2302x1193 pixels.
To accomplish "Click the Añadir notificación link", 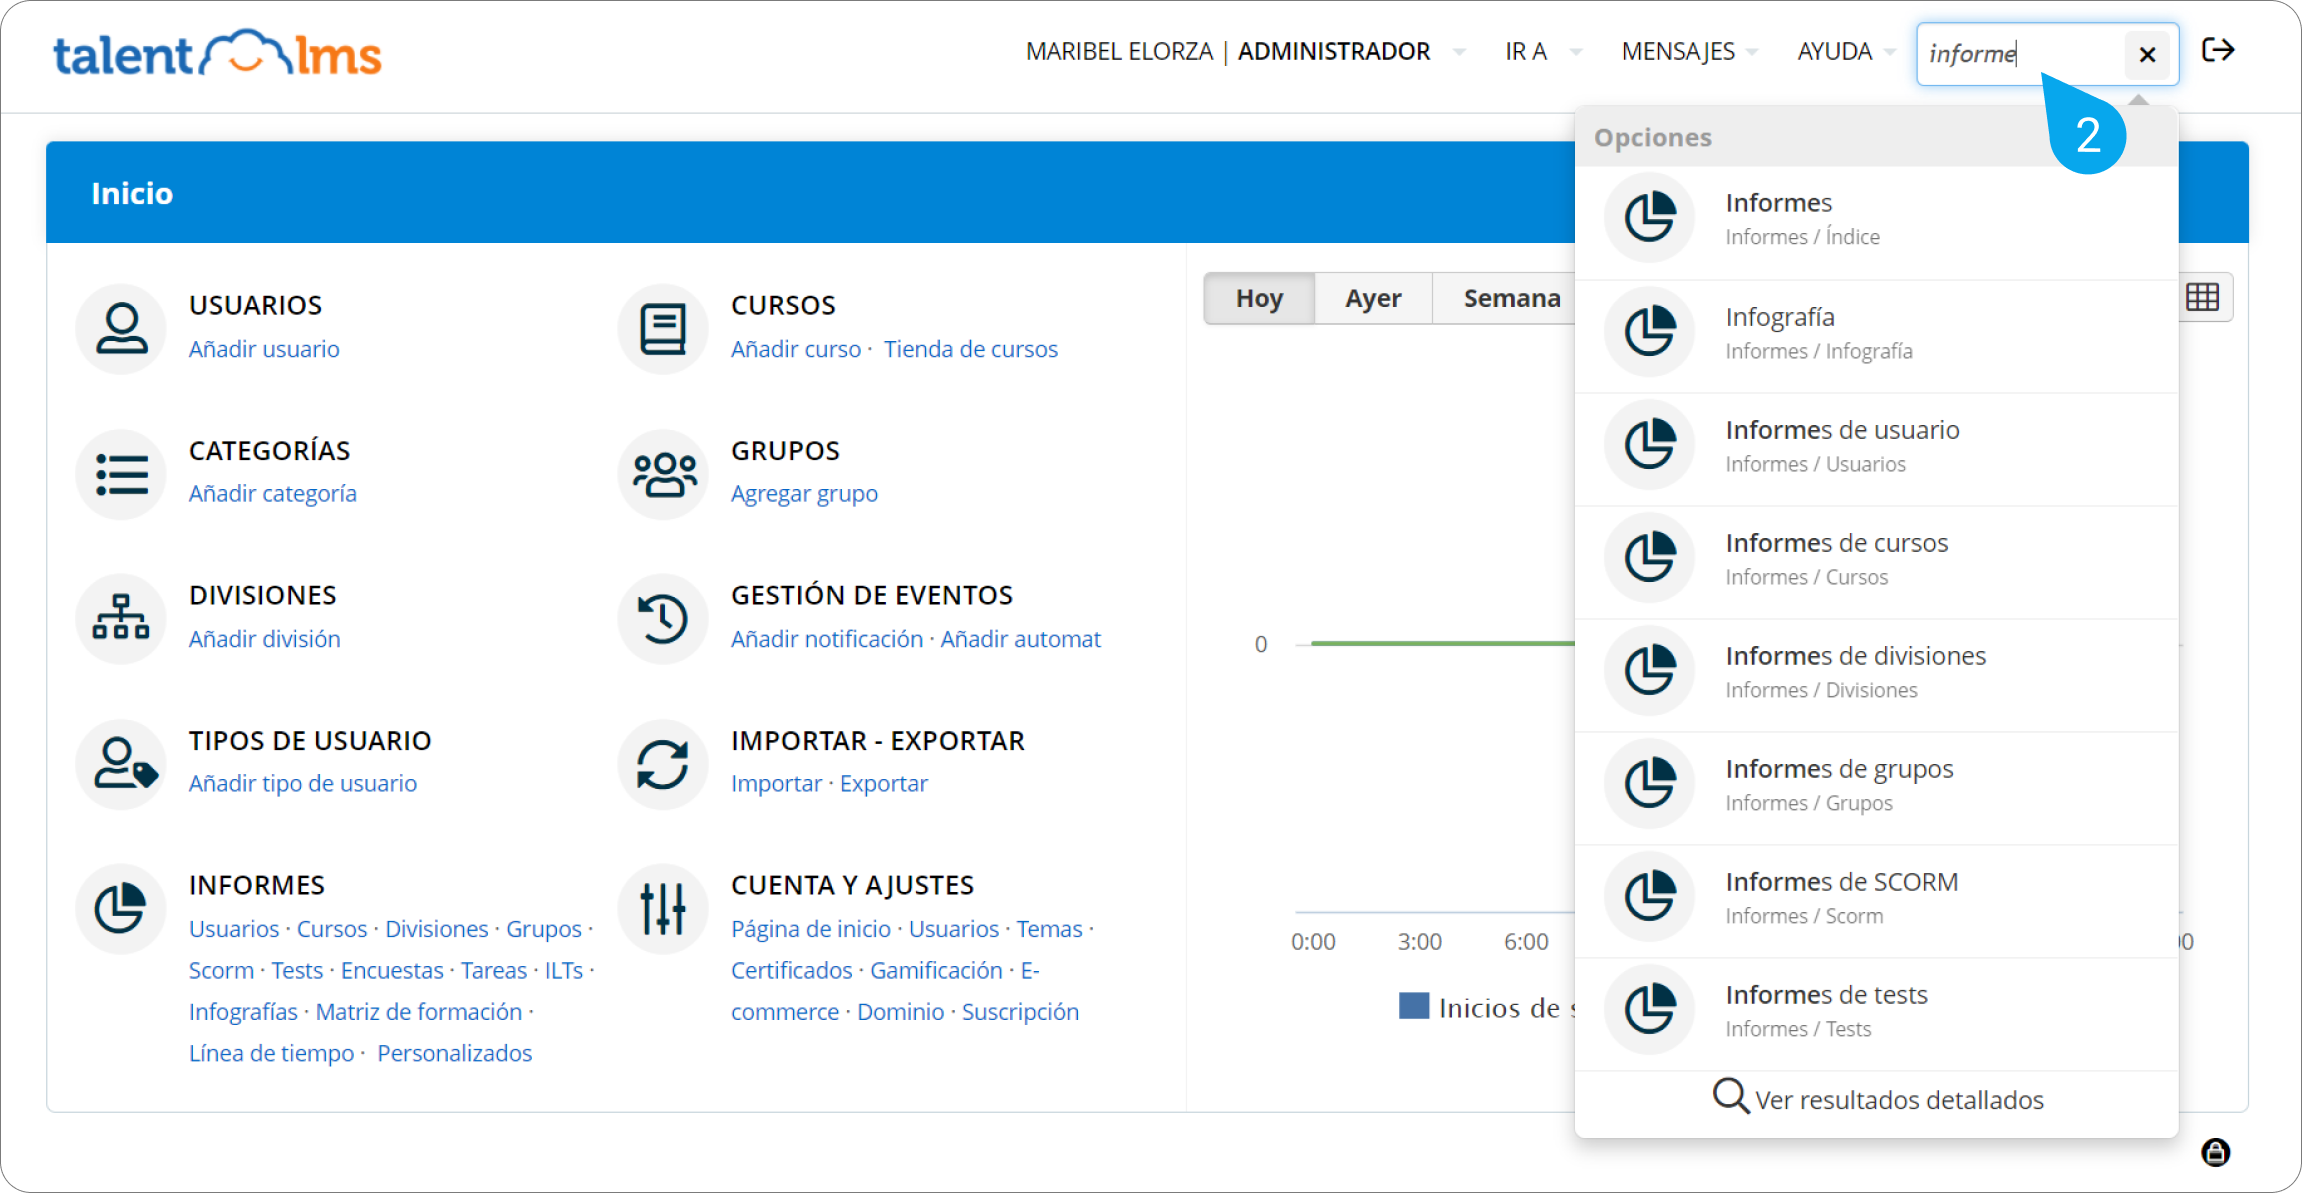I will [x=826, y=639].
